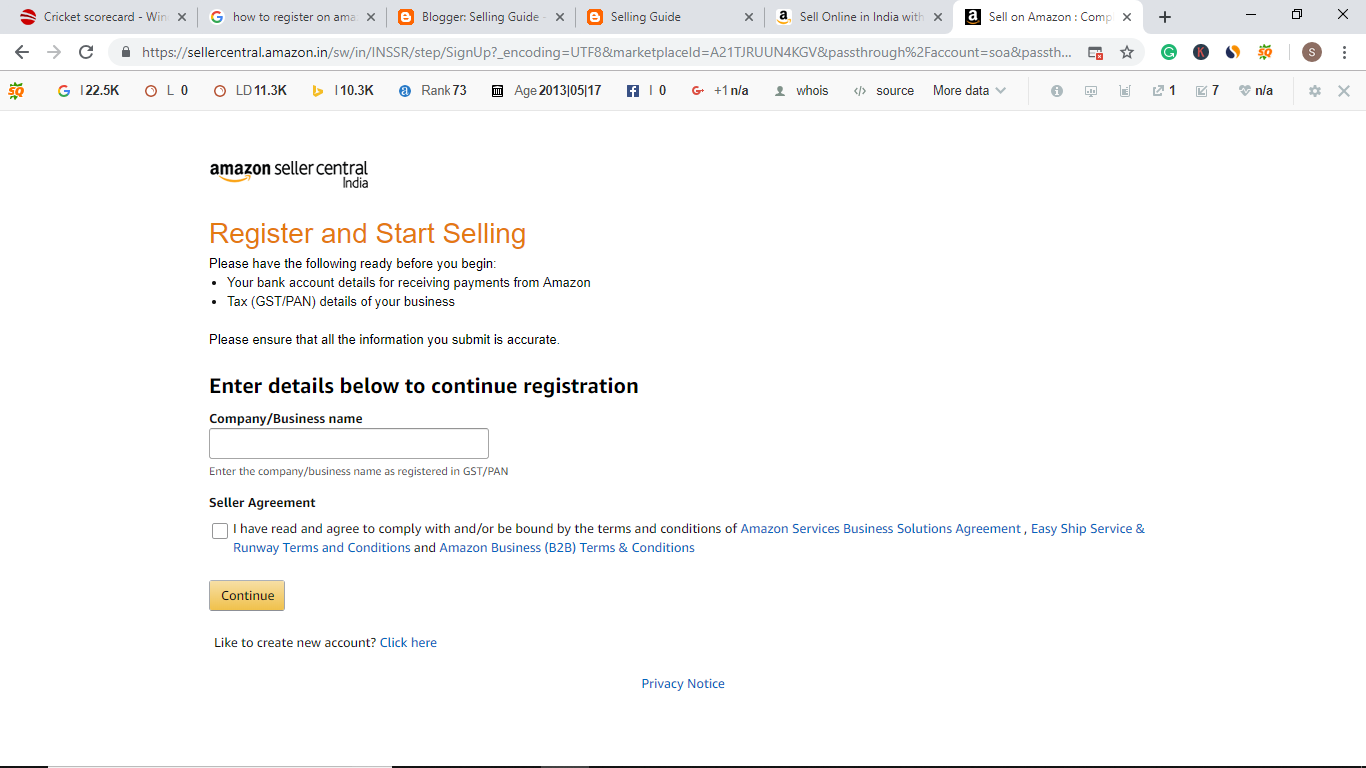Click the Facebook likes parameter
Screen dimensions: 1366x768
click(646, 91)
